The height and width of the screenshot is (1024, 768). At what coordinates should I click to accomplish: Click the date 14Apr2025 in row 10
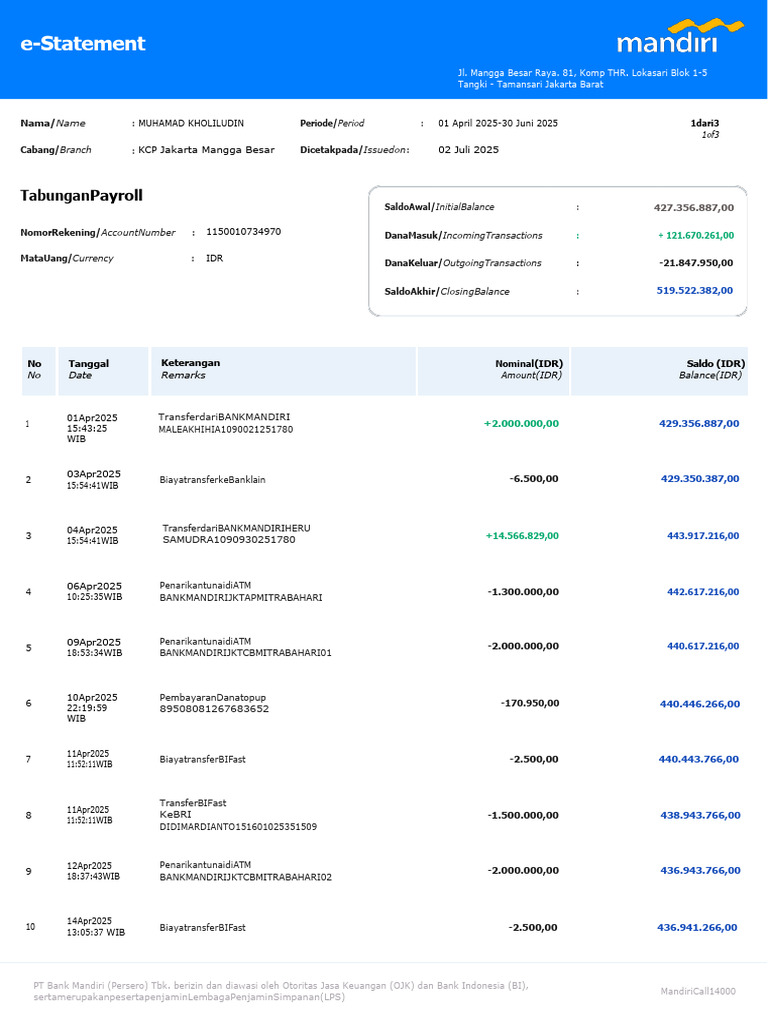pyautogui.click(x=89, y=921)
